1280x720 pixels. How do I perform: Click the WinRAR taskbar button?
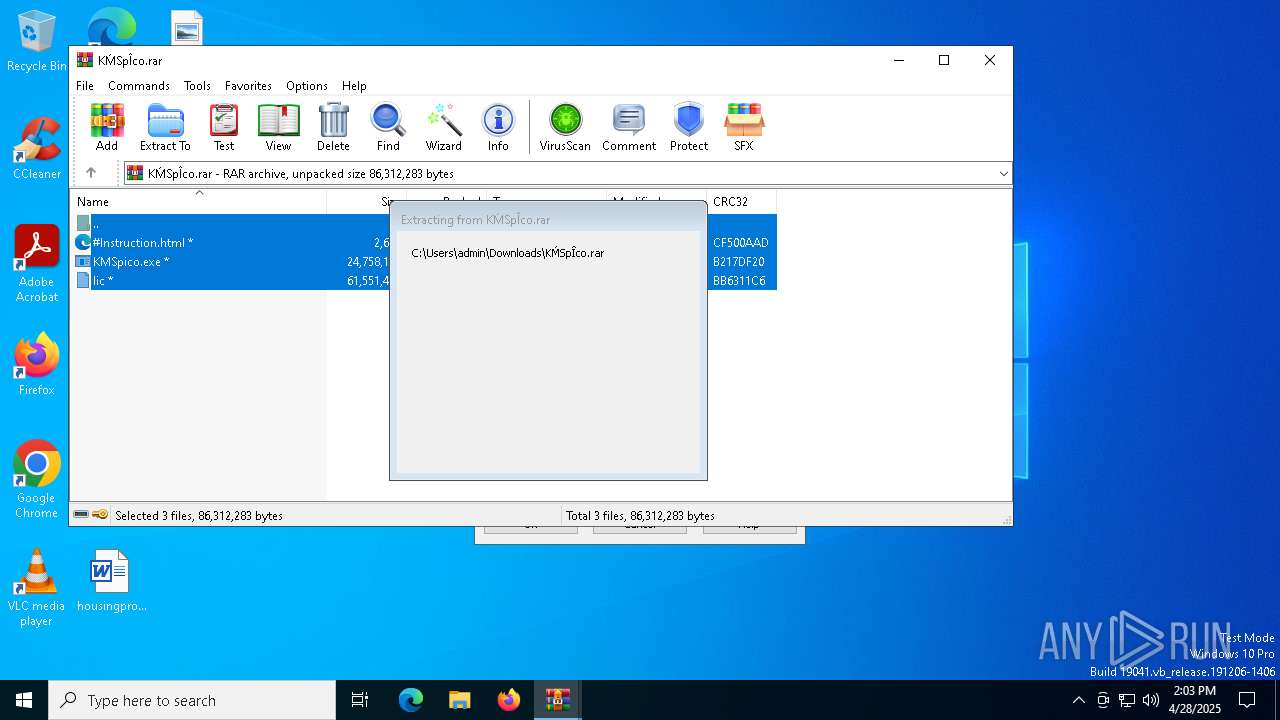click(557, 700)
